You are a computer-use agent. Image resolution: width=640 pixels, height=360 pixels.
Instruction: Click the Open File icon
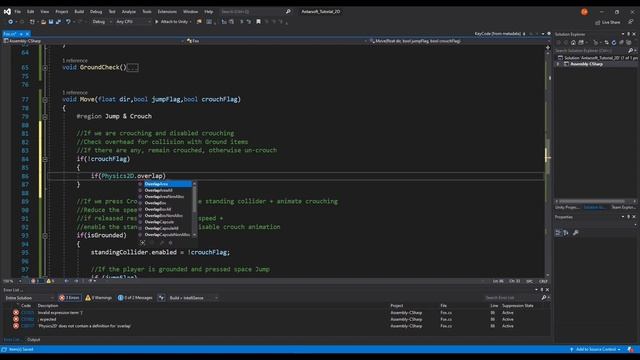pos(43,22)
